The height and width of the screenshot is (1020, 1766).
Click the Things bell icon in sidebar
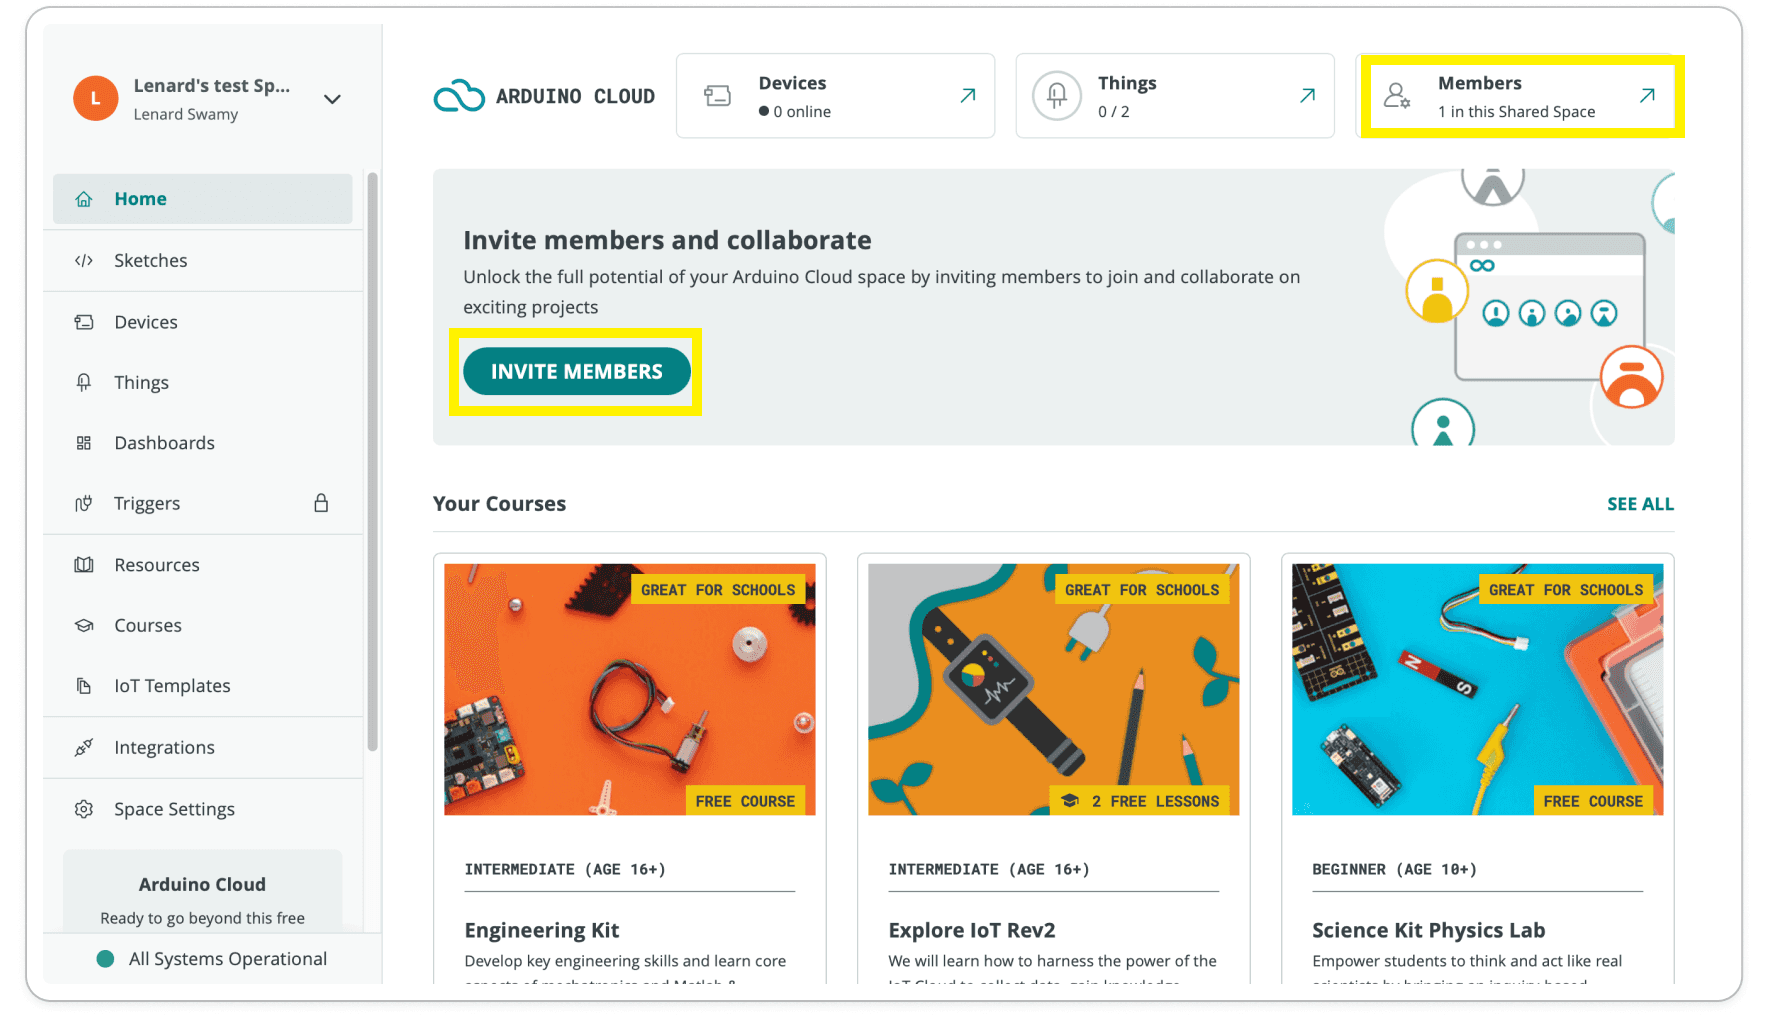pyautogui.click(x=84, y=382)
